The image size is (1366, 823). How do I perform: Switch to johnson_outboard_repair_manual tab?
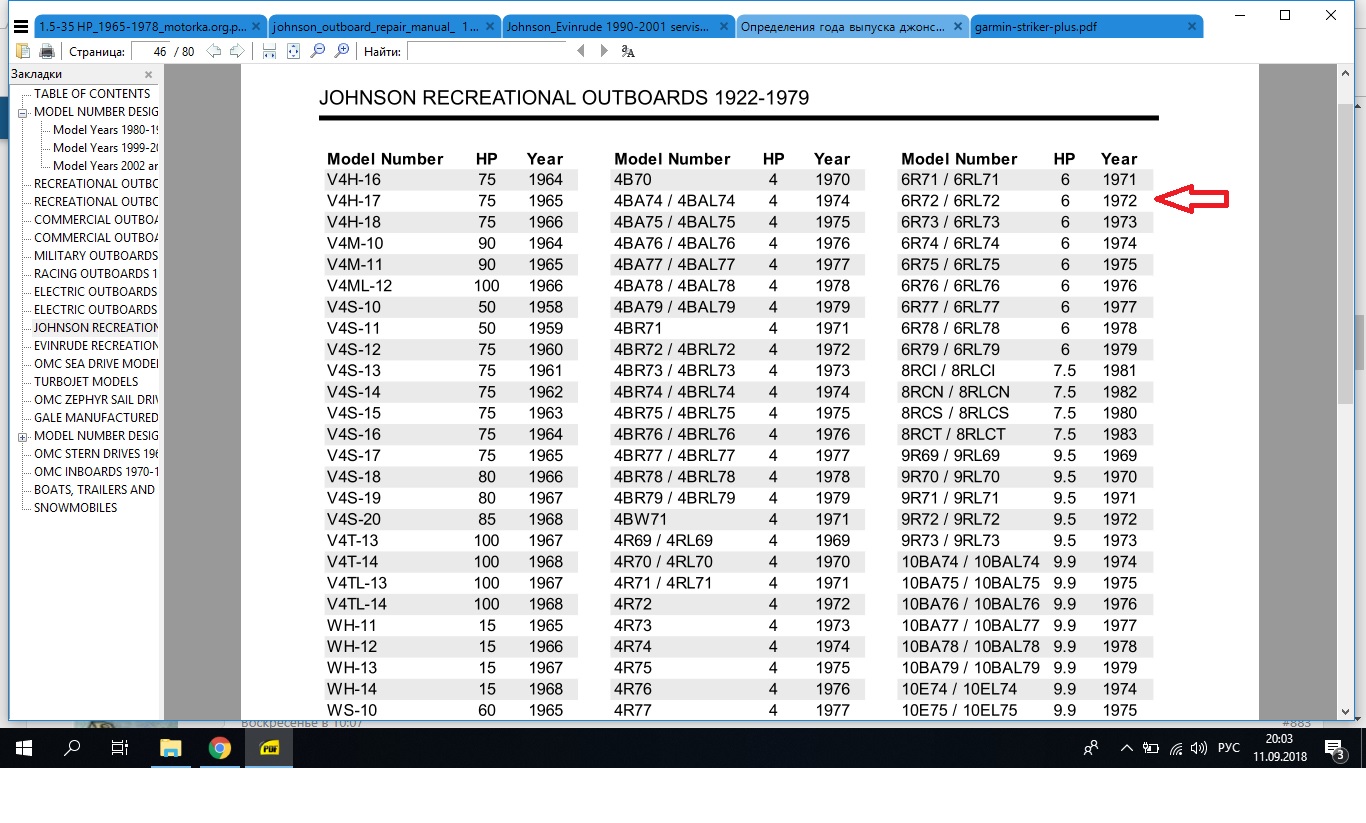(384, 27)
